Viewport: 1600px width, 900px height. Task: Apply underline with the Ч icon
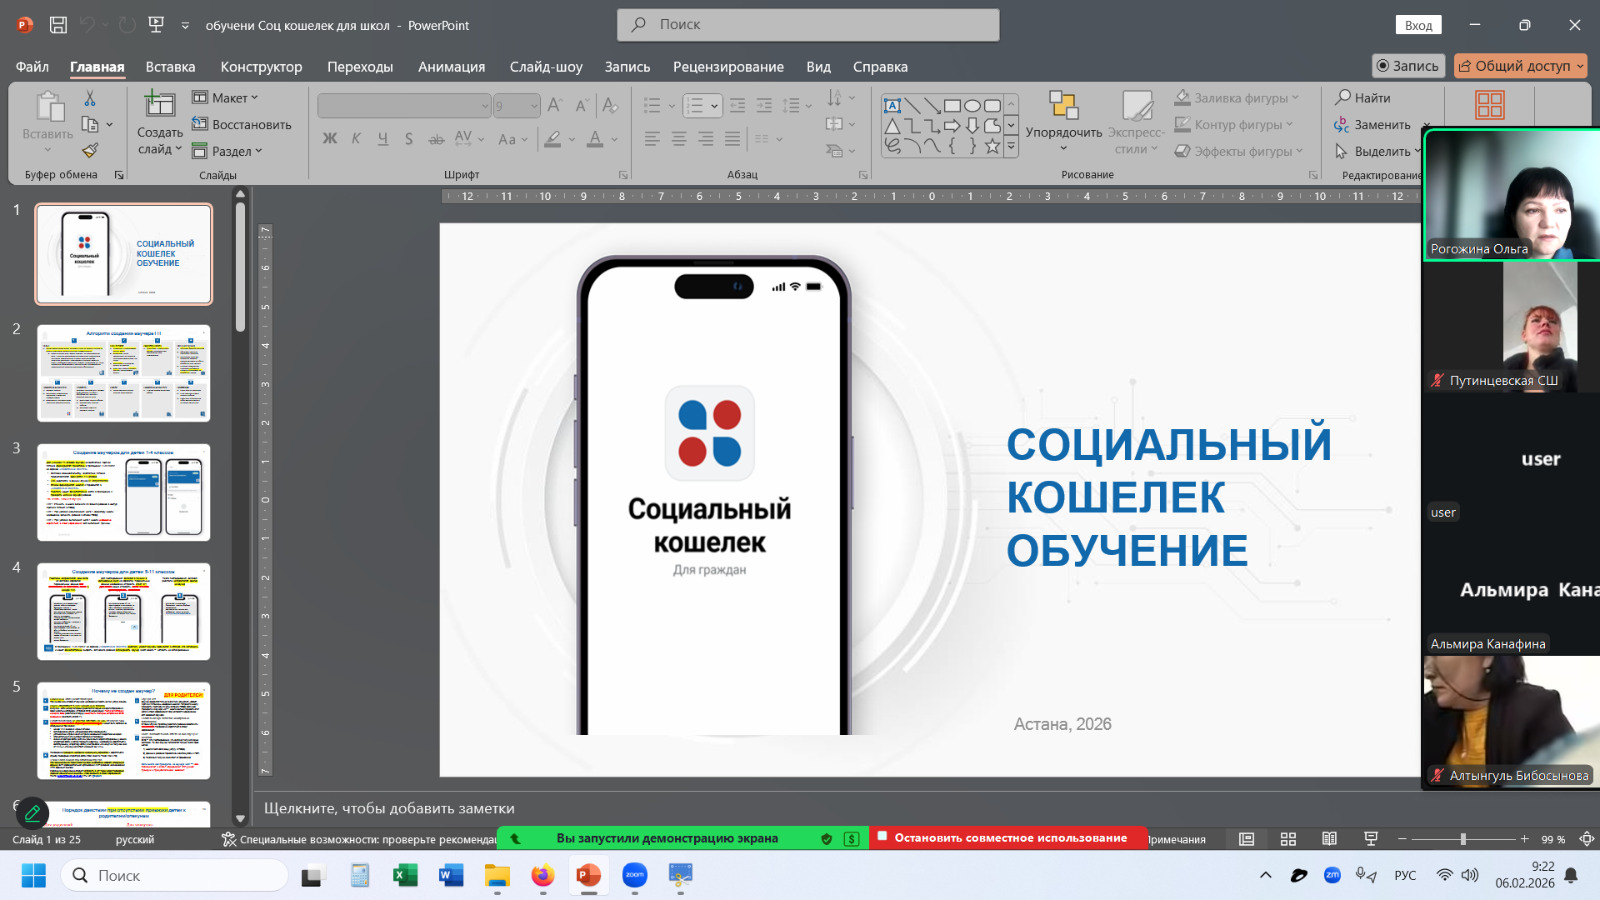381,139
